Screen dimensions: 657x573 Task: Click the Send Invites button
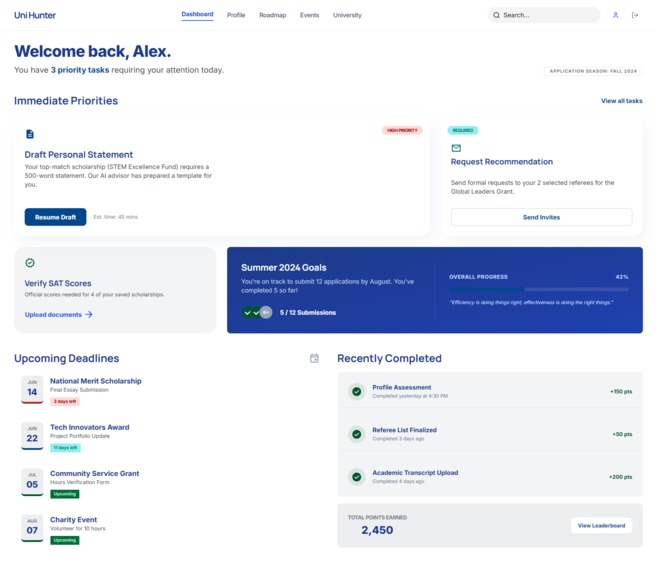coord(541,217)
